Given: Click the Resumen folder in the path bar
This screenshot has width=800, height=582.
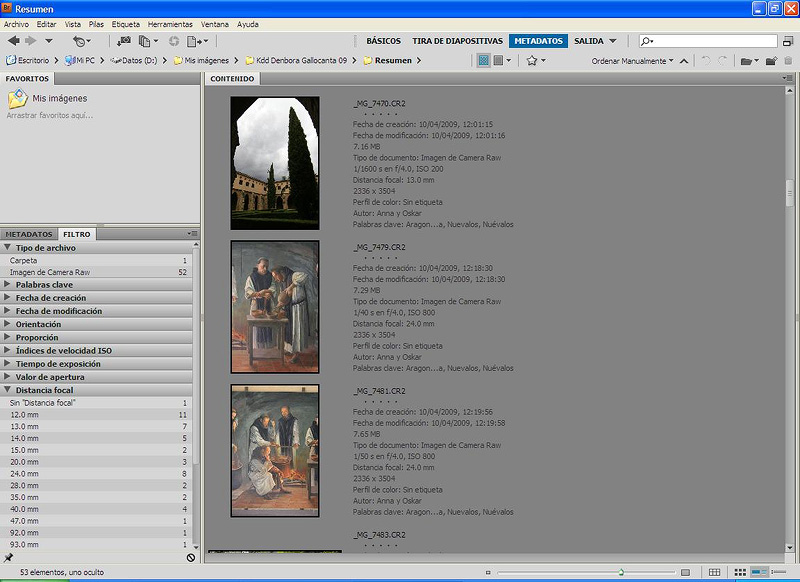Looking at the screenshot, I should click(388, 60).
